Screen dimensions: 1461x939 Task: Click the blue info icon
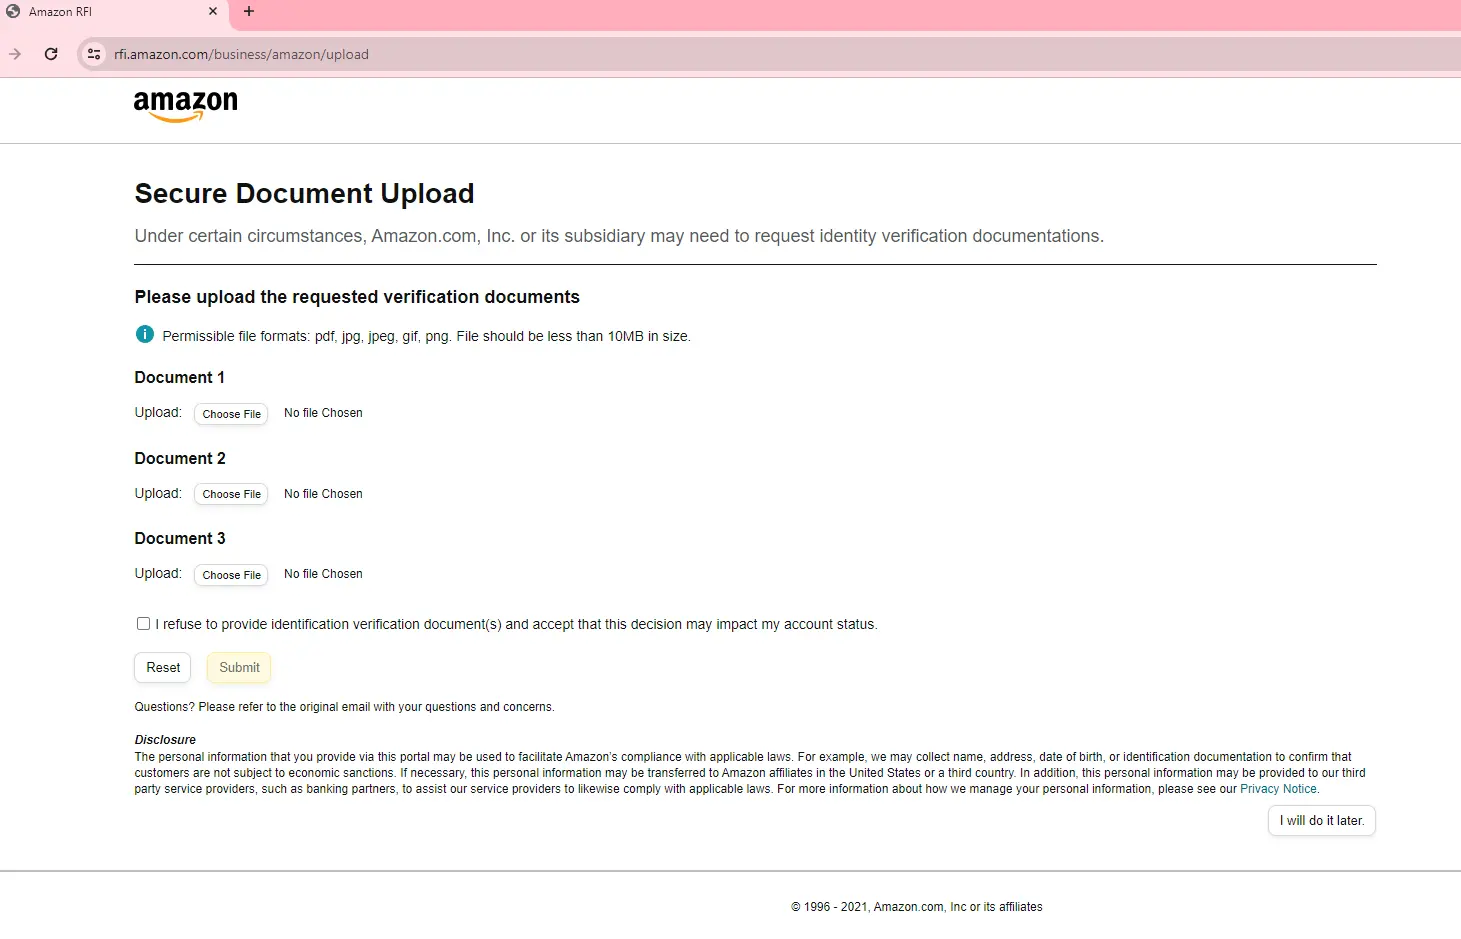pyautogui.click(x=145, y=334)
